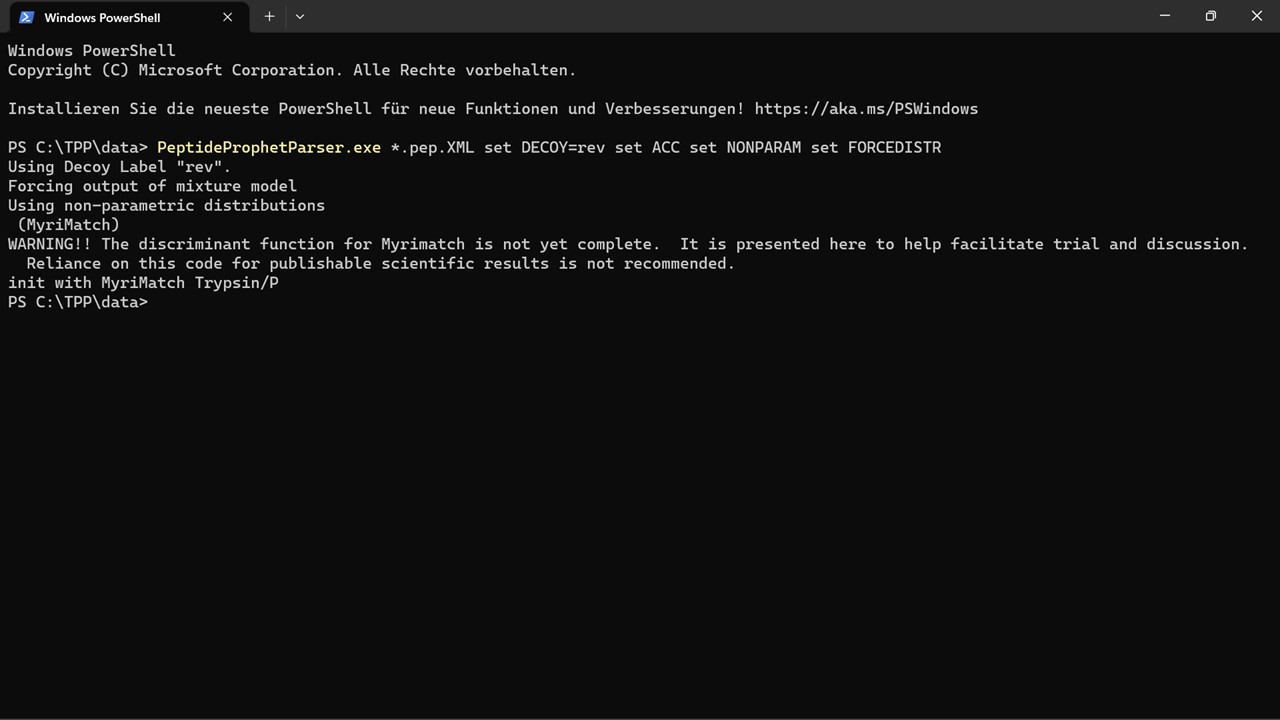This screenshot has height=720, width=1280.
Task: Click the Using Decoy Label "rev" line
Action: pyautogui.click(x=119, y=167)
